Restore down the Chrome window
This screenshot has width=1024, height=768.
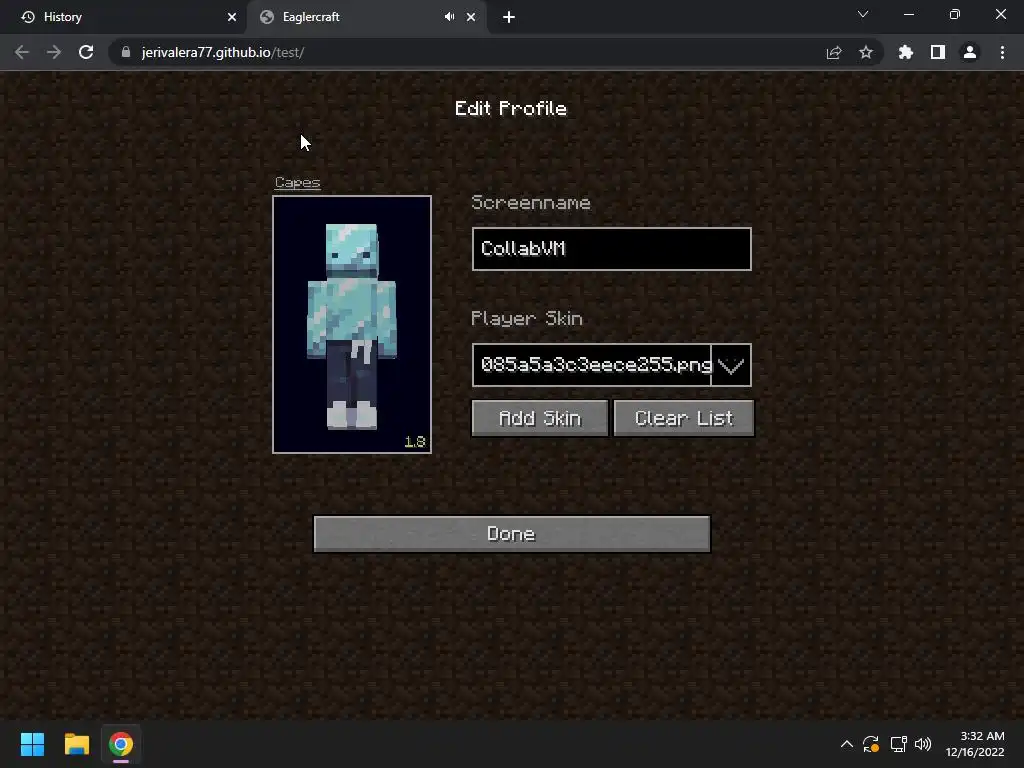pos(955,14)
